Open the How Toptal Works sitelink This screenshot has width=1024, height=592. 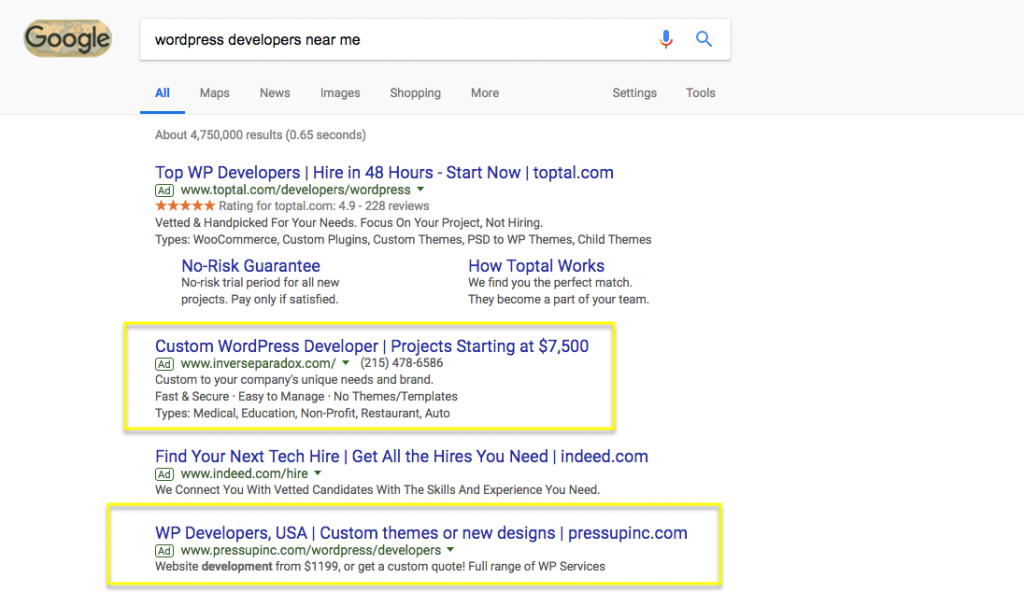tap(536, 266)
